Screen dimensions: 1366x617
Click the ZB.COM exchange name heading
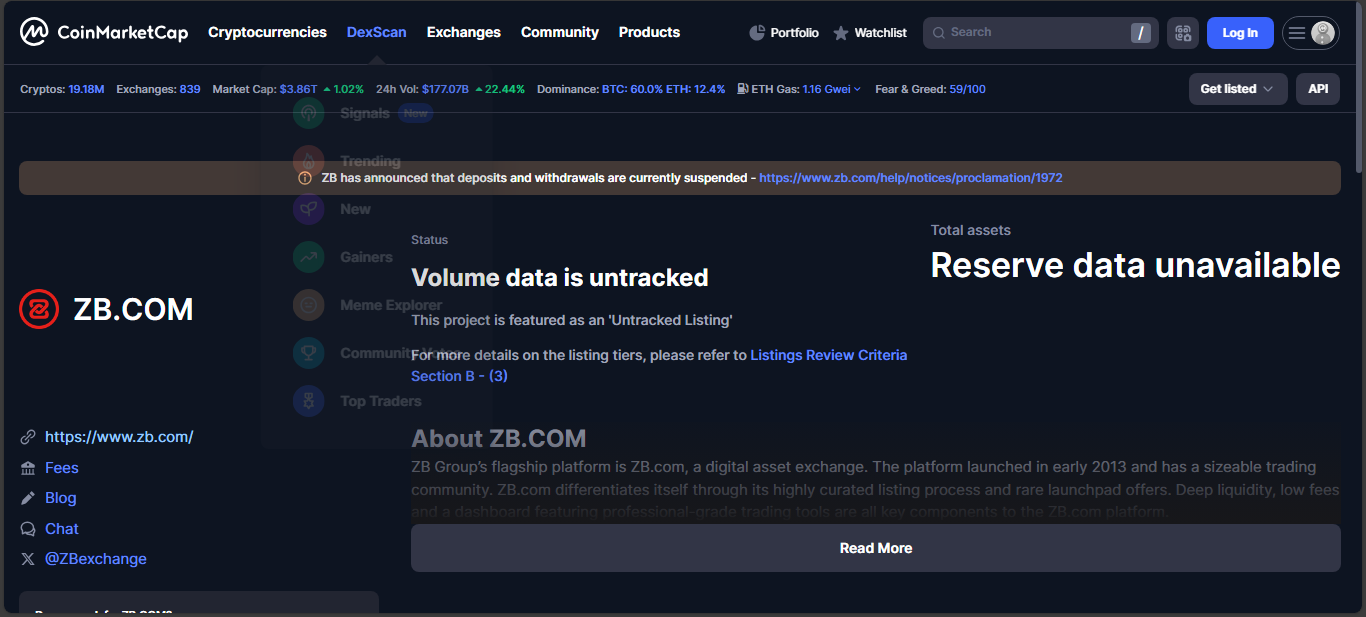[133, 310]
